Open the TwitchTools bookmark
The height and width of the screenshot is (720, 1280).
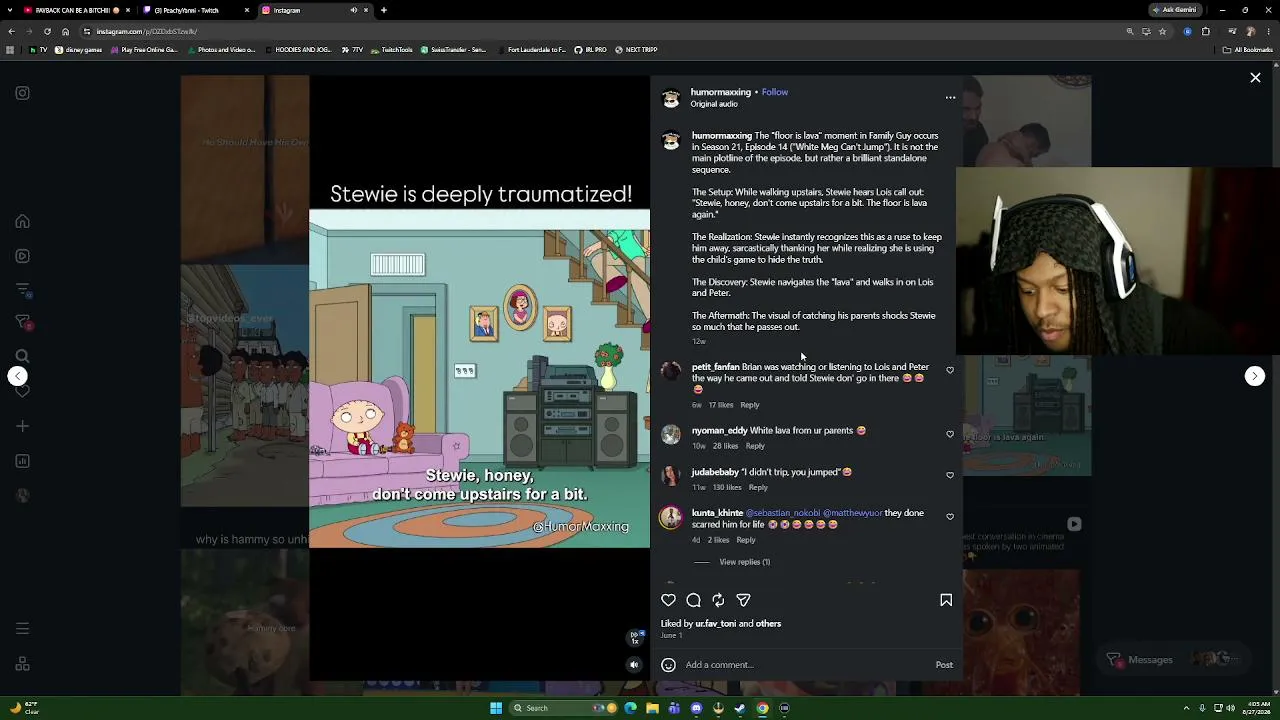pos(392,50)
